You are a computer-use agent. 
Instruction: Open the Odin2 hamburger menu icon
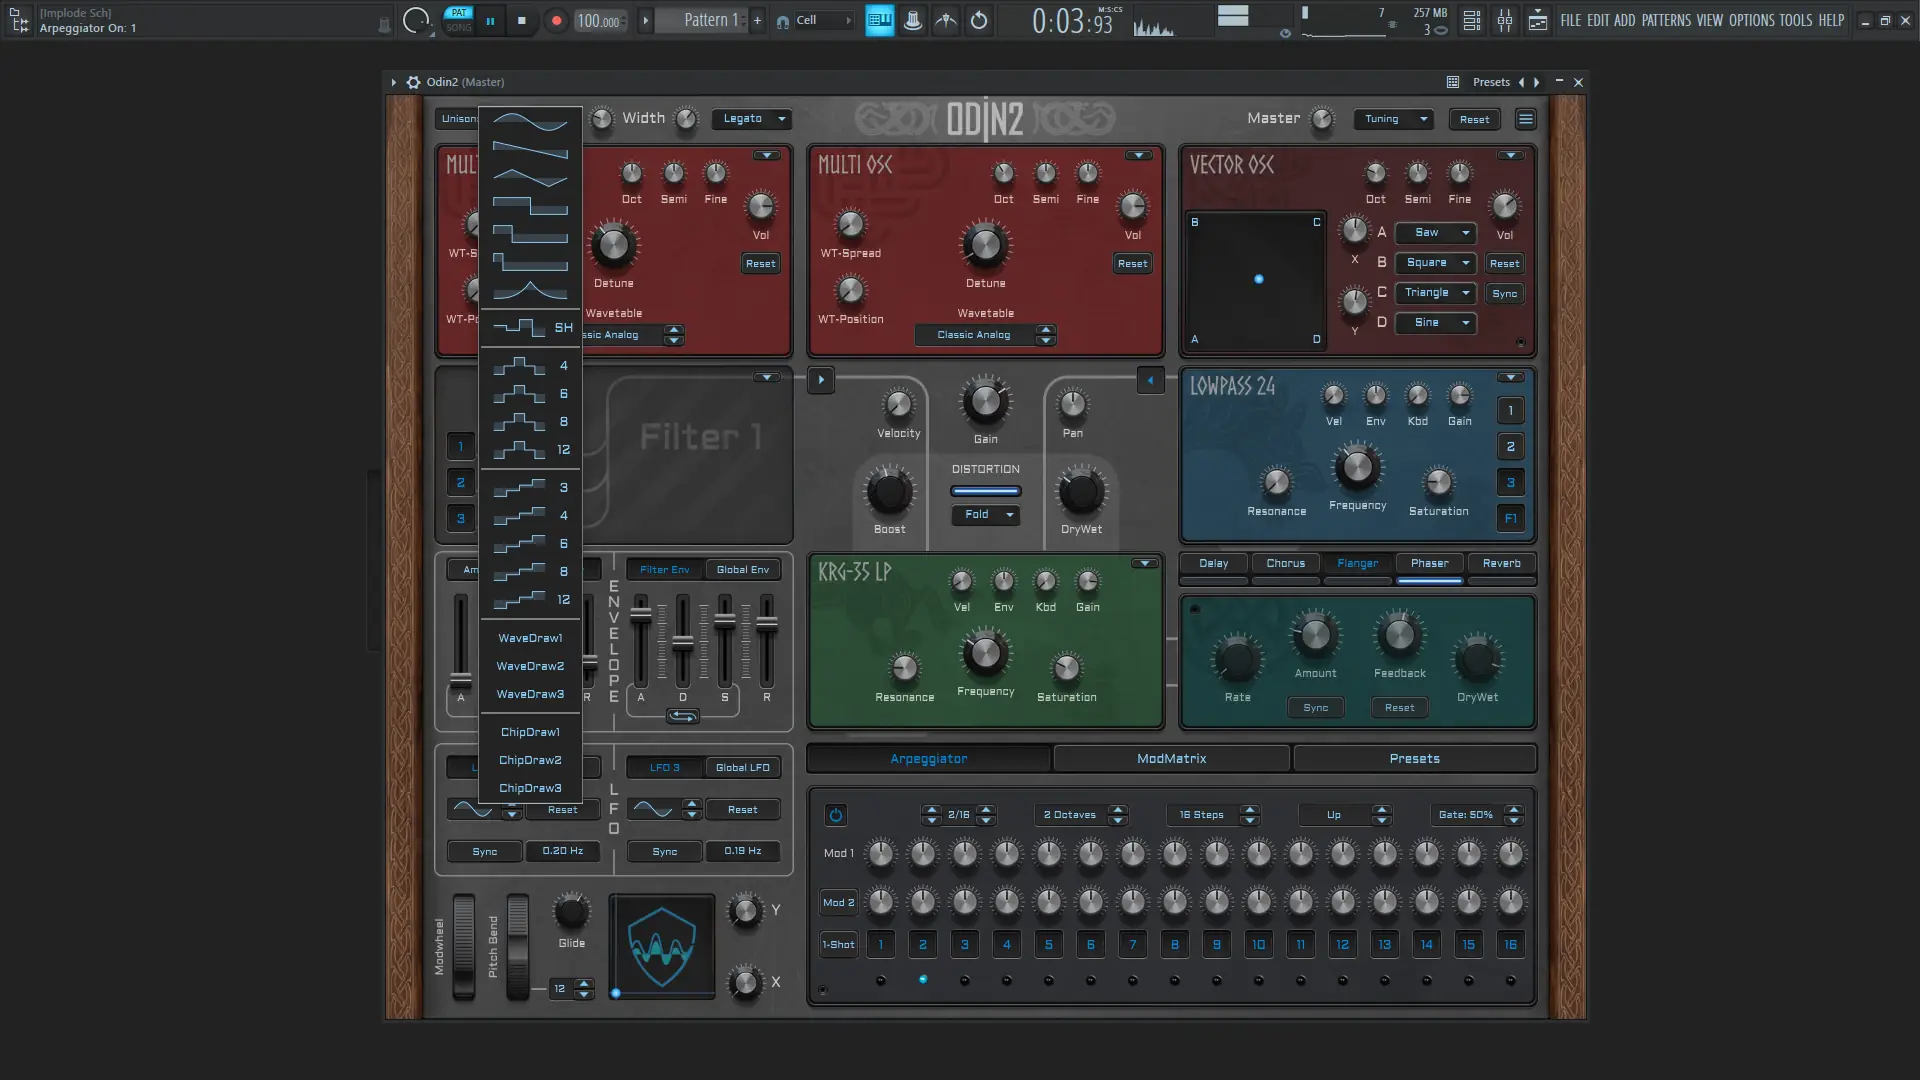tap(1525, 119)
